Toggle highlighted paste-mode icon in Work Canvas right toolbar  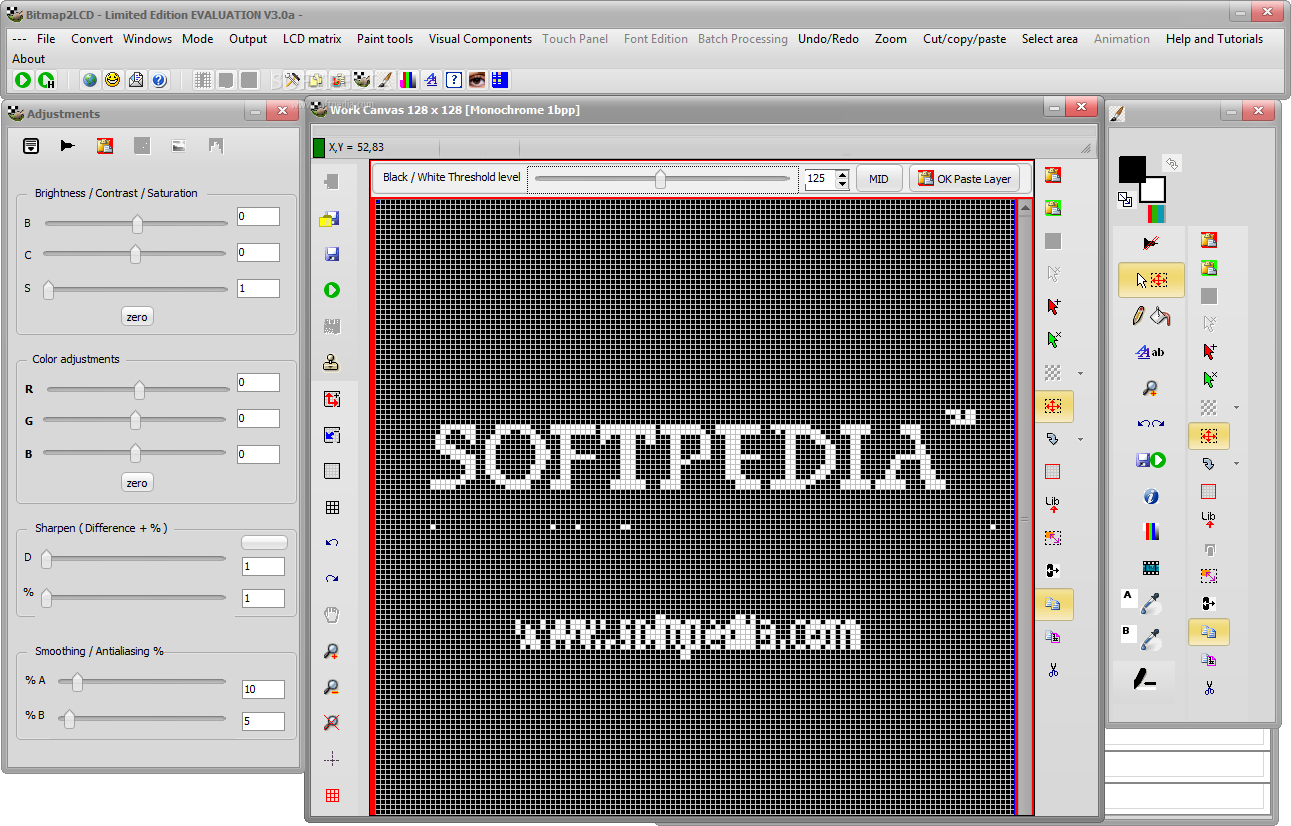tap(1054, 604)
